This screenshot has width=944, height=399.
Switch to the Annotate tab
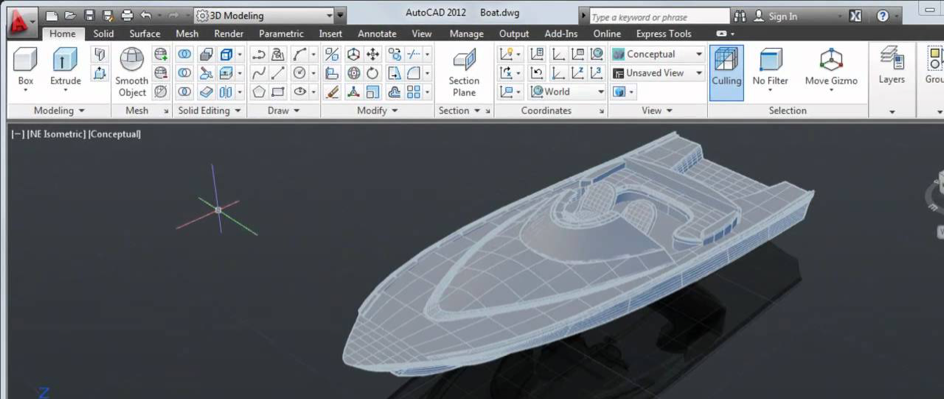click(x=377, y=34)
